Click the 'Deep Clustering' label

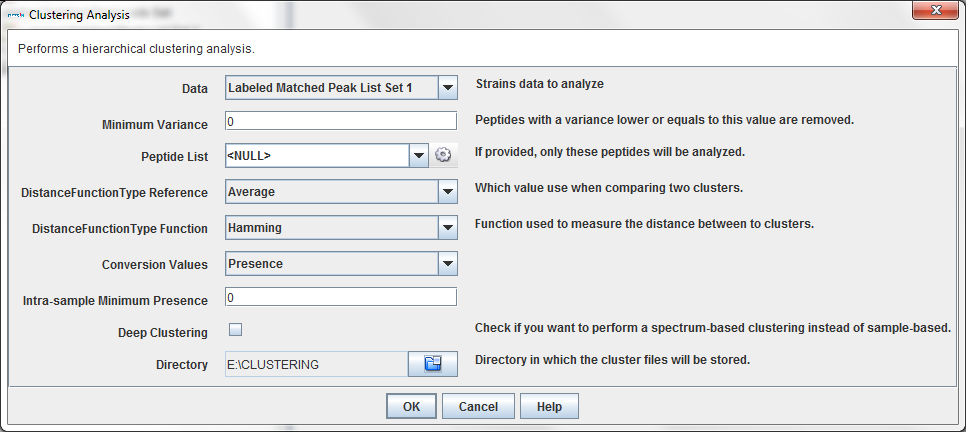[163, 333]
